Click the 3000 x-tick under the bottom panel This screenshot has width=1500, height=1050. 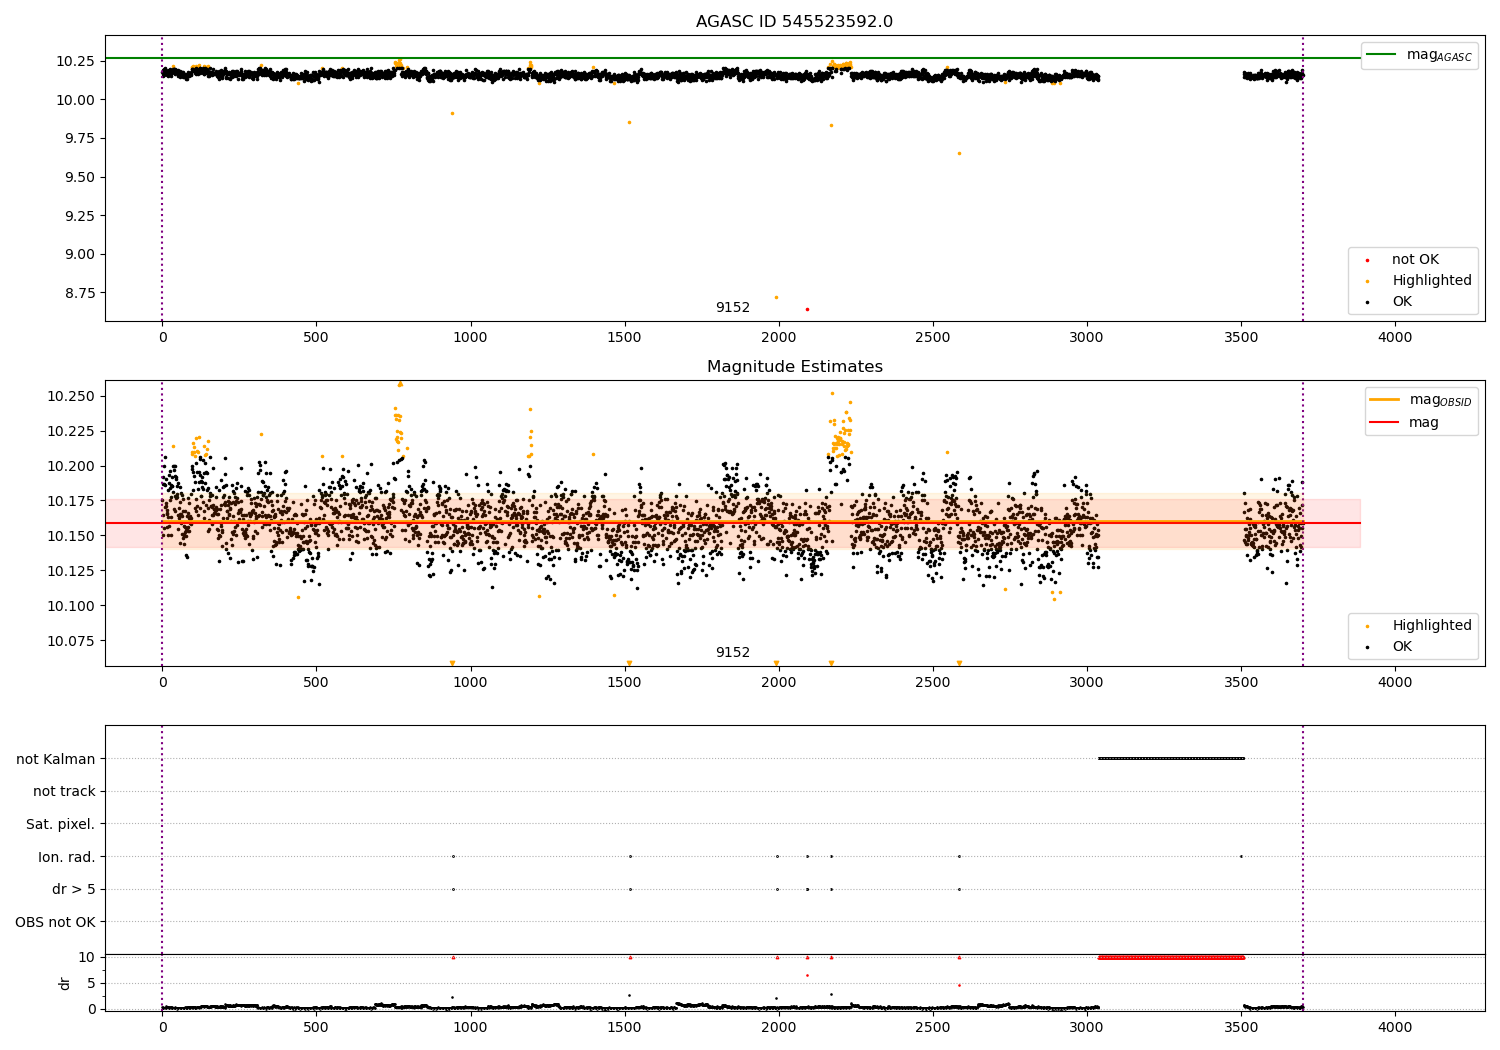pos(1087,1026)
